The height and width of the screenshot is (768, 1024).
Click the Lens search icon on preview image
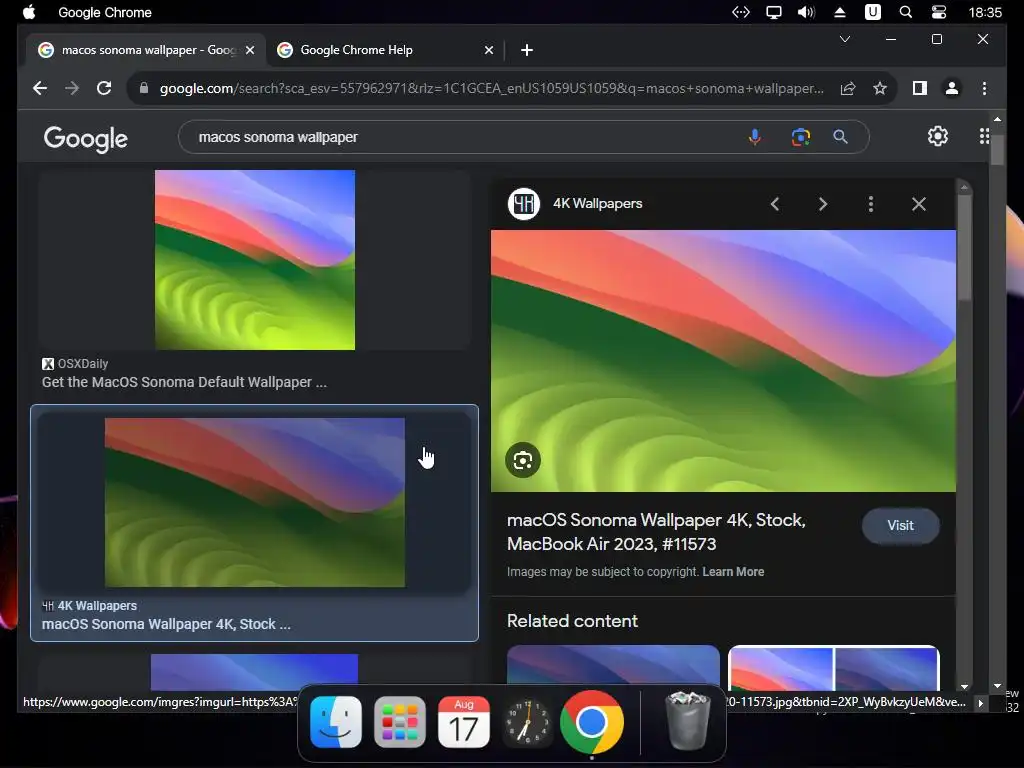(522, 460)
